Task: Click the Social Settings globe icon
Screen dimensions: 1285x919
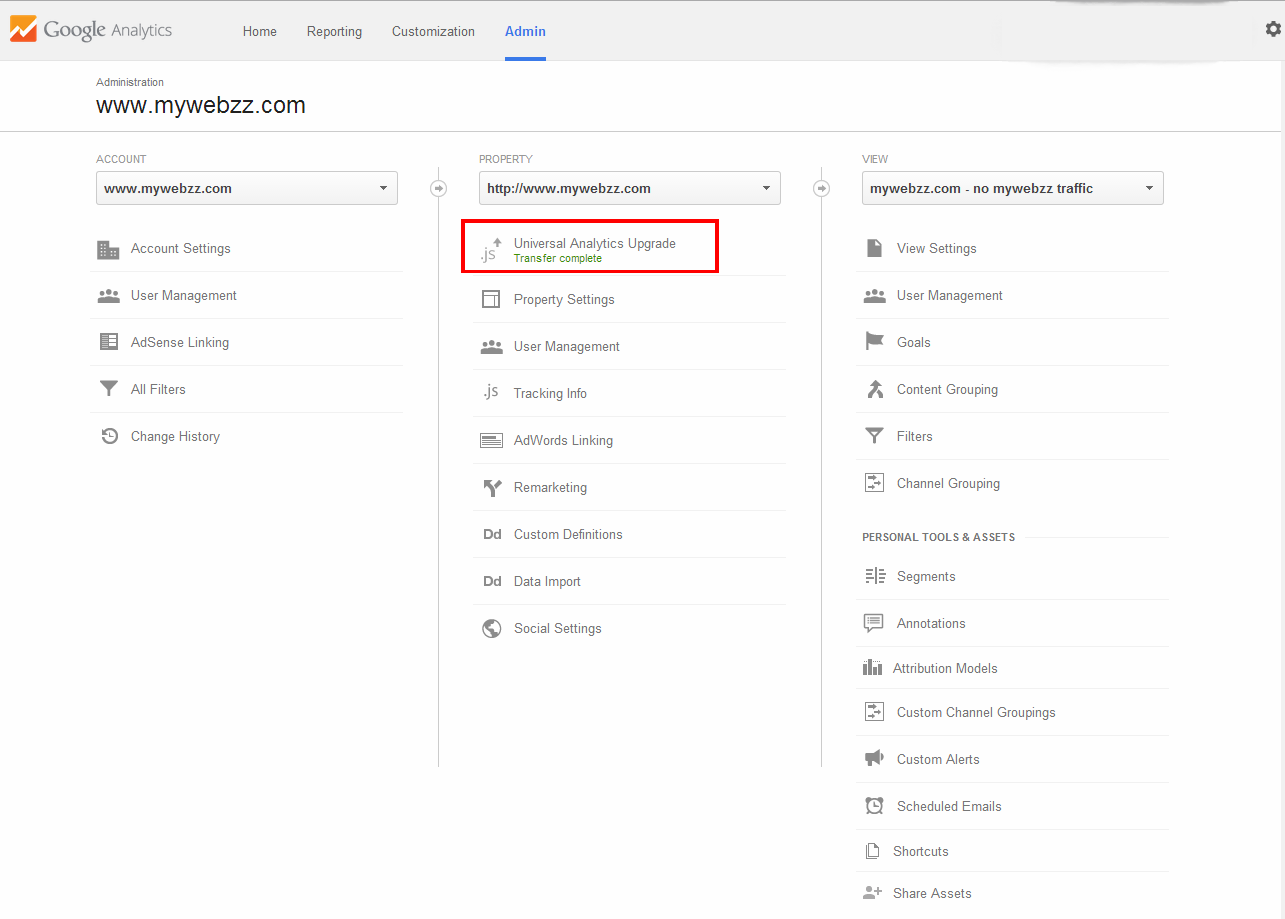Action: pyautogui.click(x=491, y=629)
